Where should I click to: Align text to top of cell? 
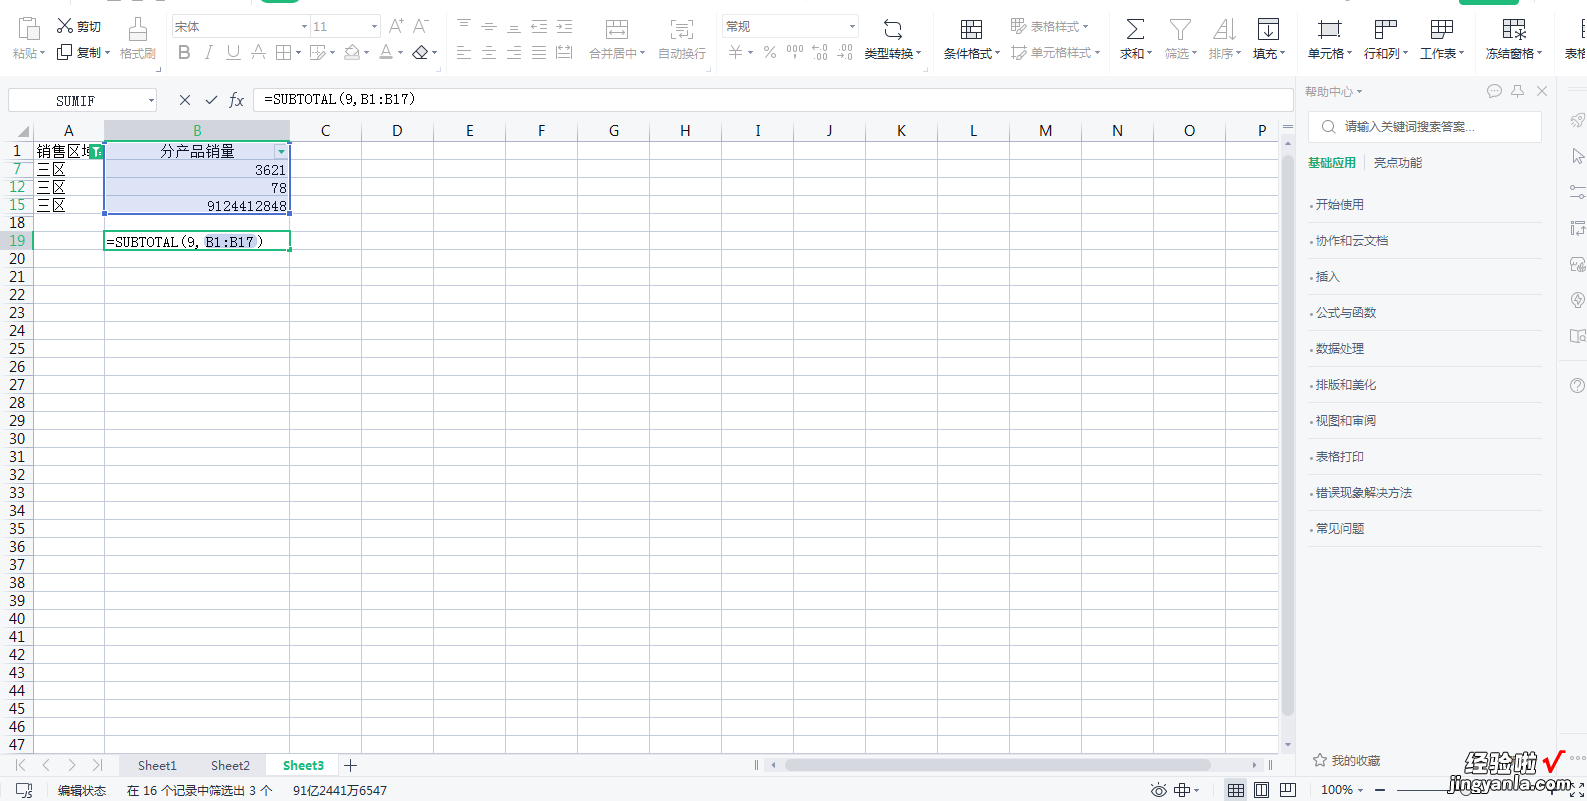click(x=464, y=26)
